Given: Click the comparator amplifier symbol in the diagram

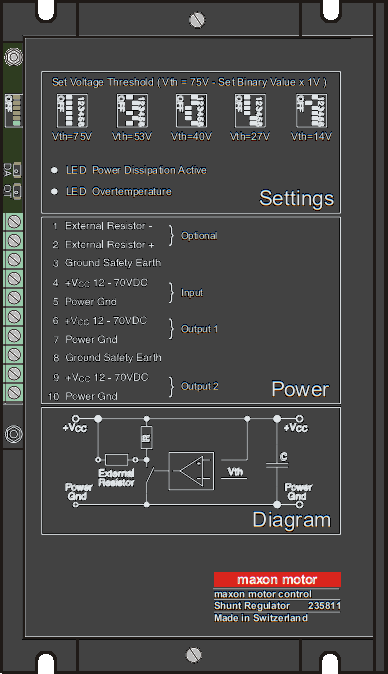Looking at the screenshot, I should pos(191,471).
